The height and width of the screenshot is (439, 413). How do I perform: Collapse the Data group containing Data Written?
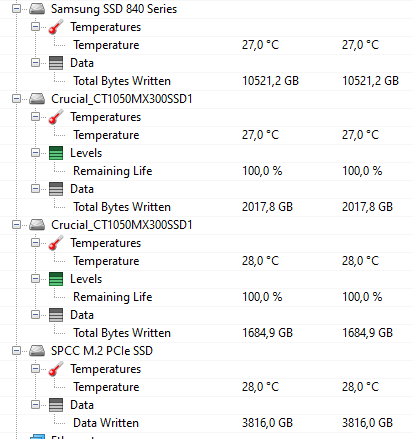35,405
